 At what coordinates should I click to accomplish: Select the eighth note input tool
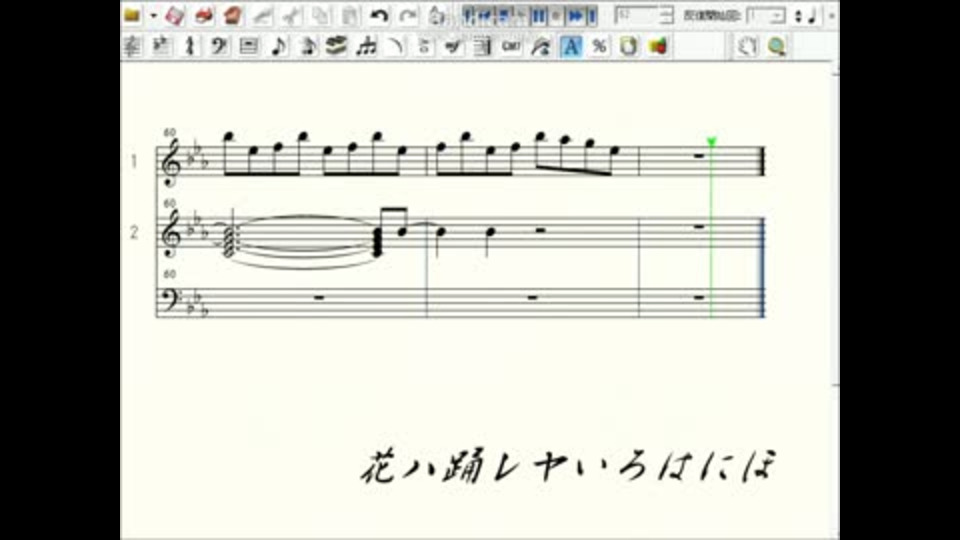coord(278,46)
